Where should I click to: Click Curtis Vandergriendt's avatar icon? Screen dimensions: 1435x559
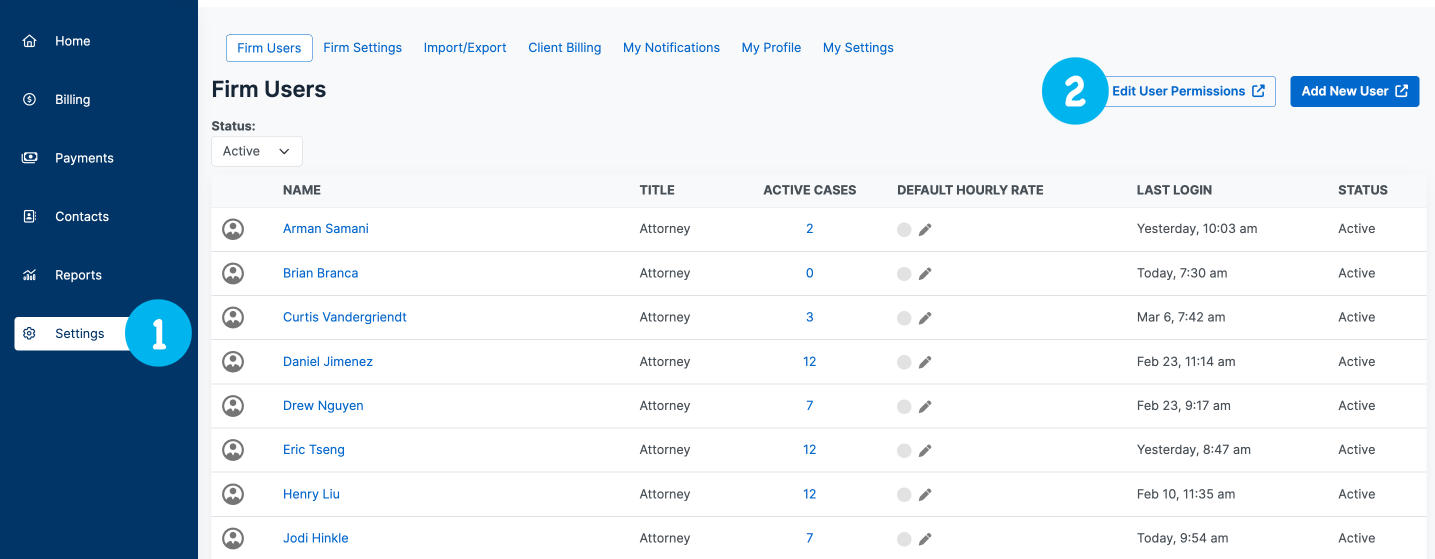(233, 317)
